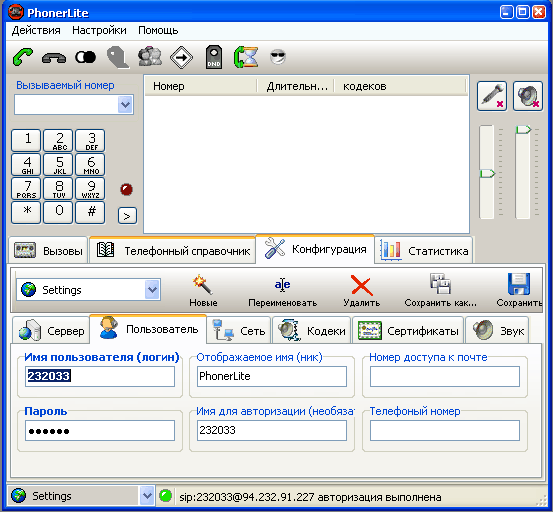This screenshot has height=512, width=553.
Task: Click the PhonerLite title bar logo icon
Action: tap(16, 12)
